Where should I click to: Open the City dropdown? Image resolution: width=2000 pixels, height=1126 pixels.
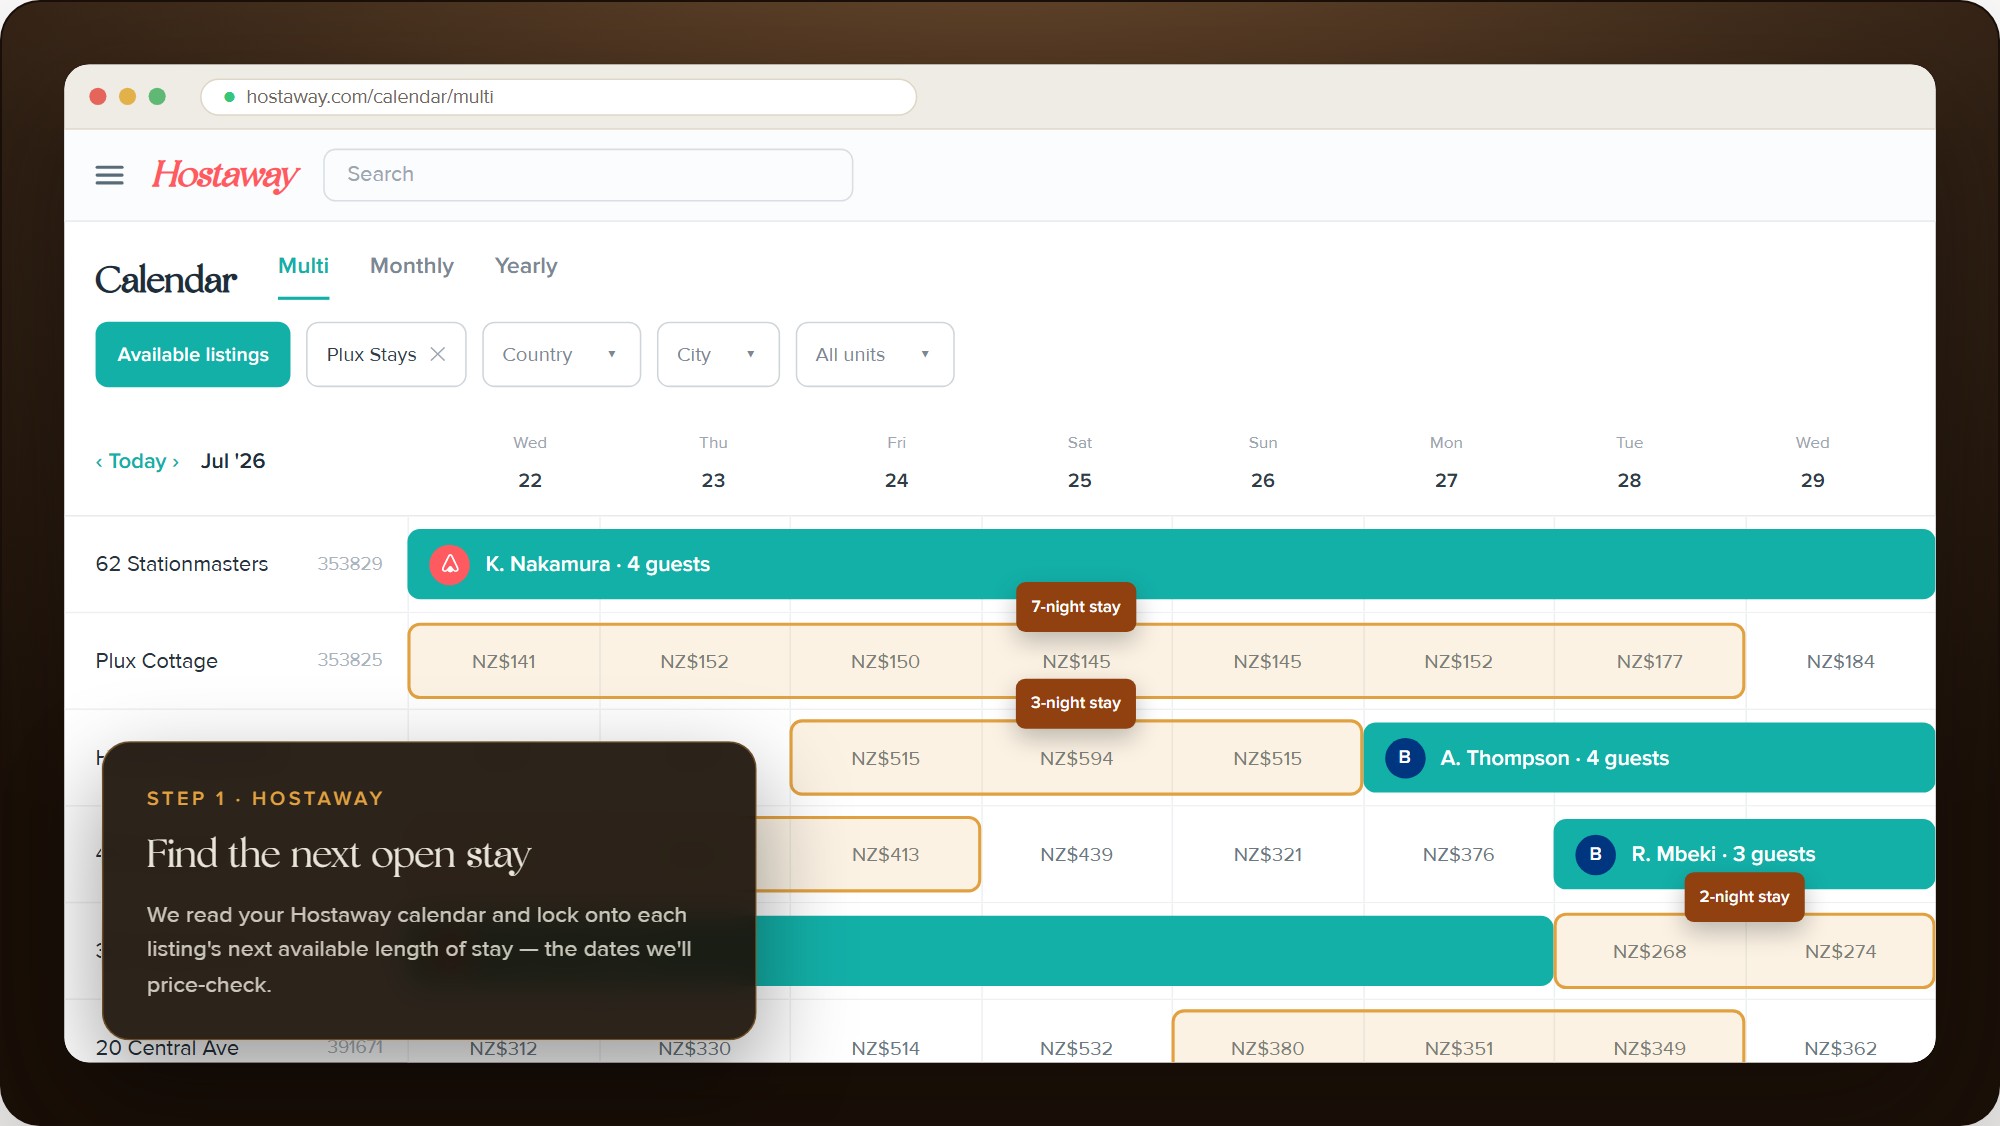(718, 354)
